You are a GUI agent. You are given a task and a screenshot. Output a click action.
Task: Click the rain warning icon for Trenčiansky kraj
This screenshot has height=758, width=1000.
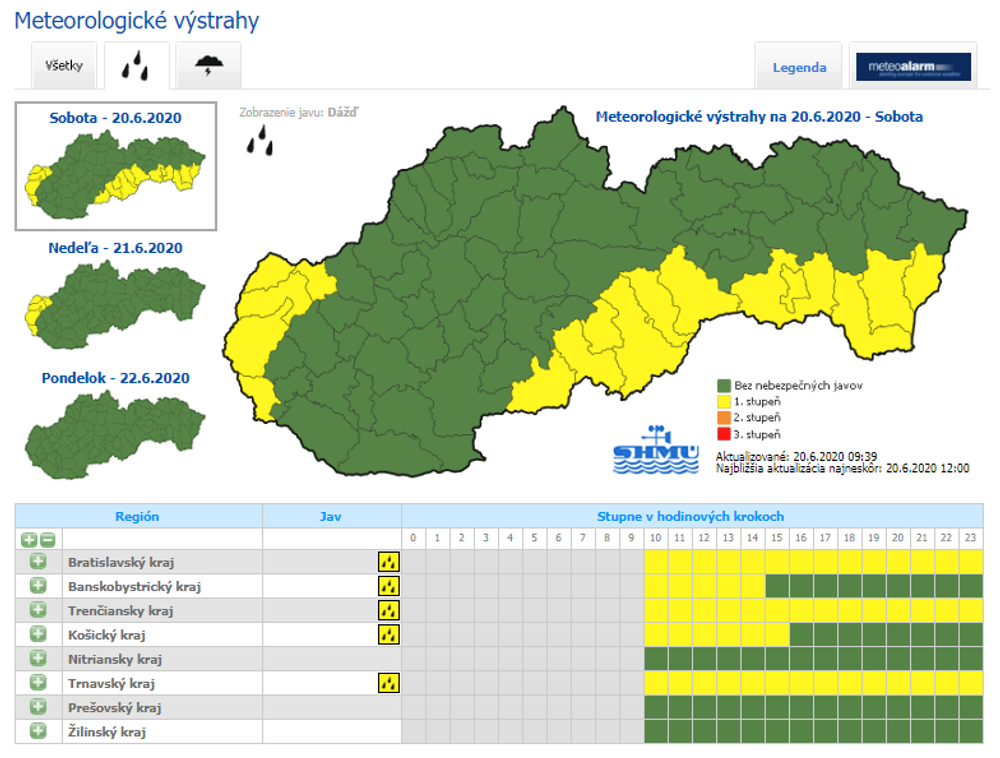tap(389, 610)
